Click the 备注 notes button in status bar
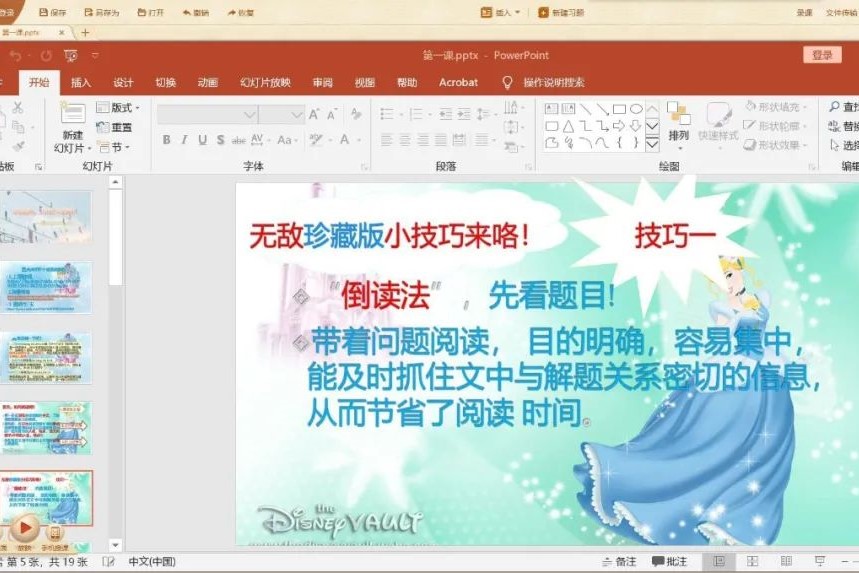This screenshot has width=859, height=573. pos(619,561)
